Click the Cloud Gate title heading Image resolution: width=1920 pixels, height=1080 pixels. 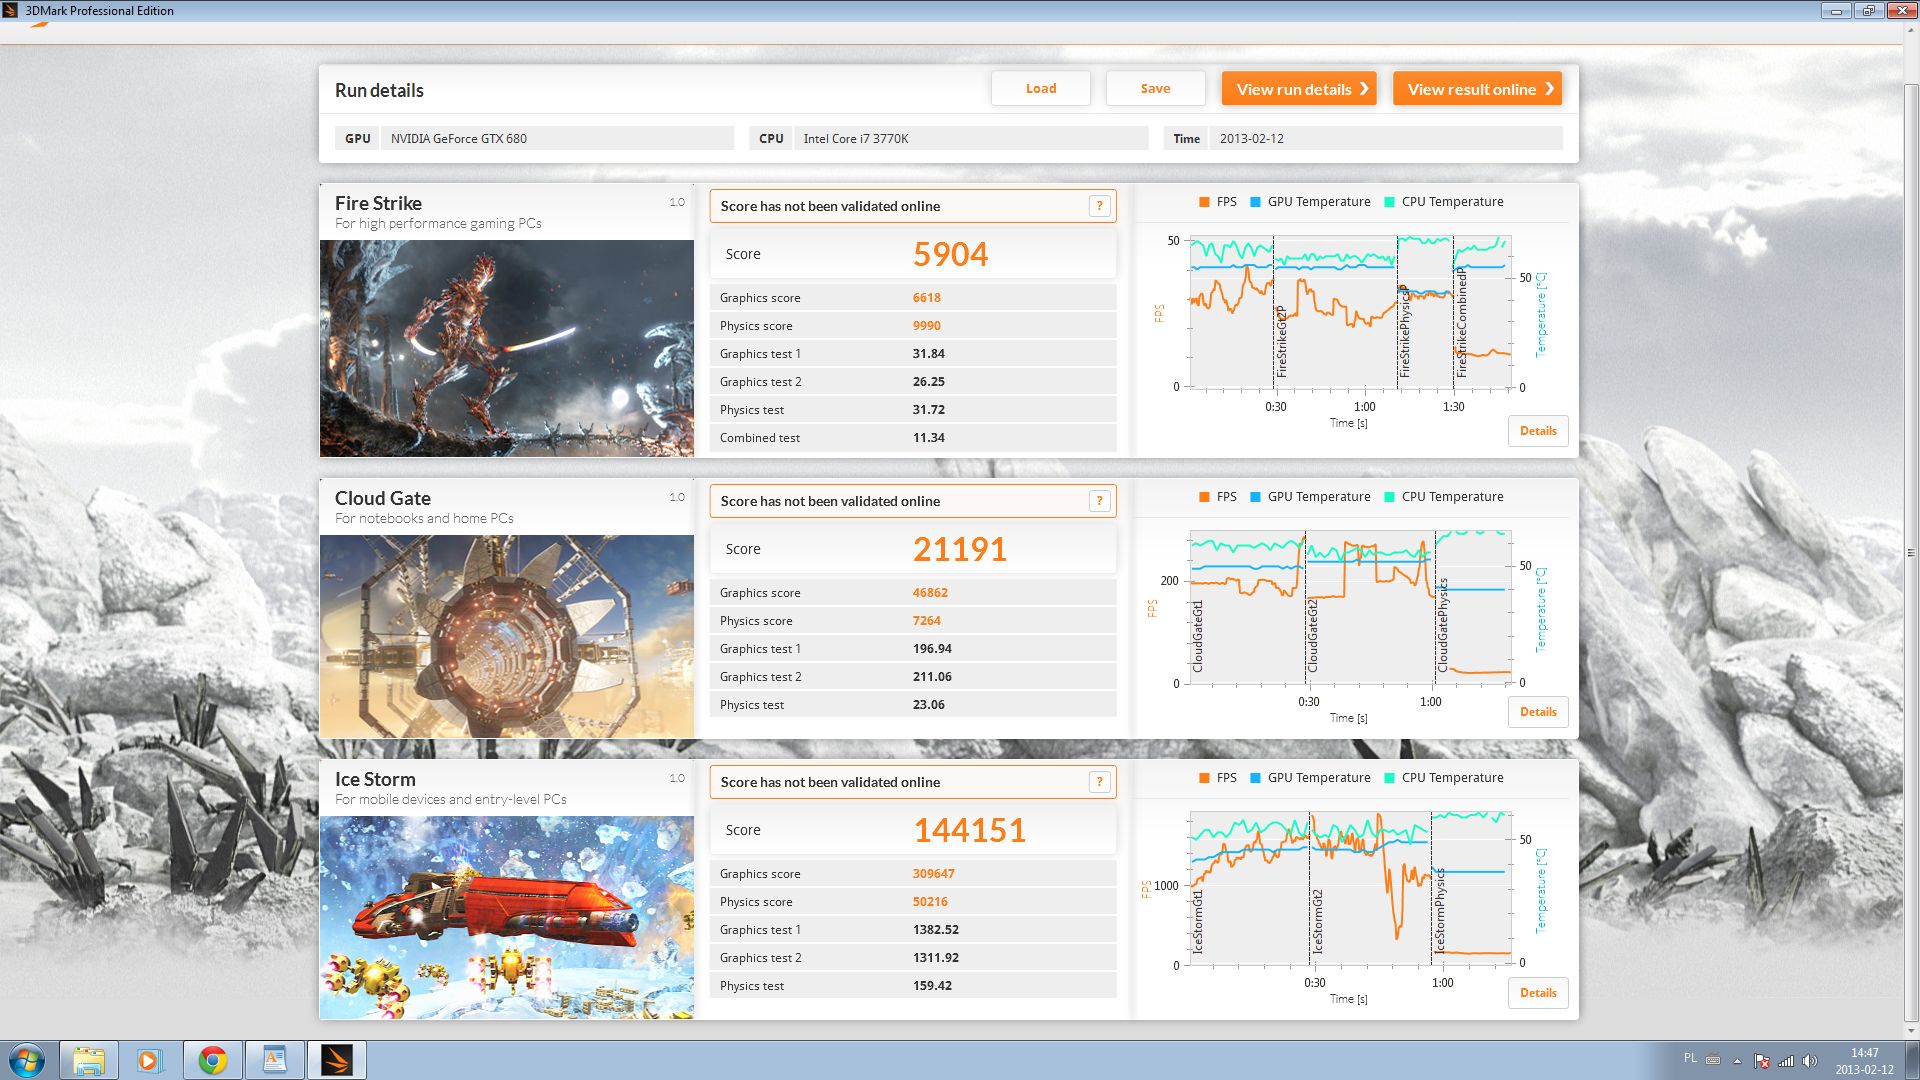(383, 498)
